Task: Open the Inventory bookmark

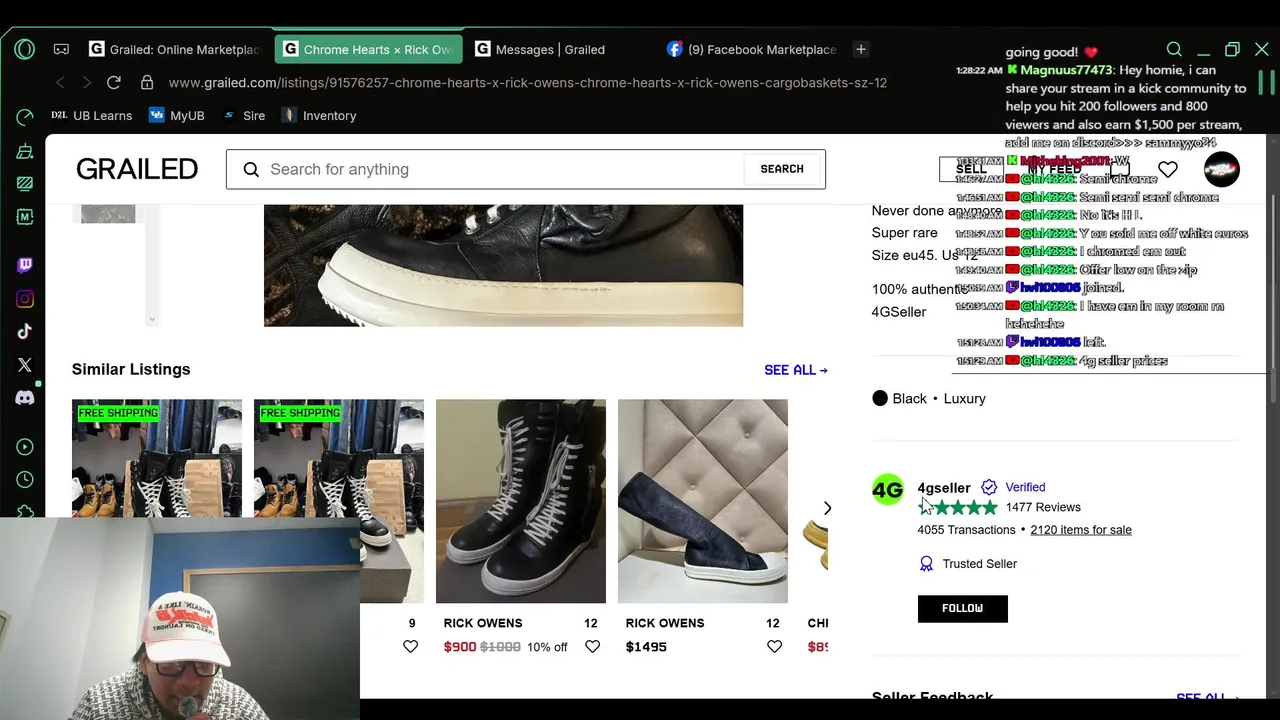Action: [318, 115]
